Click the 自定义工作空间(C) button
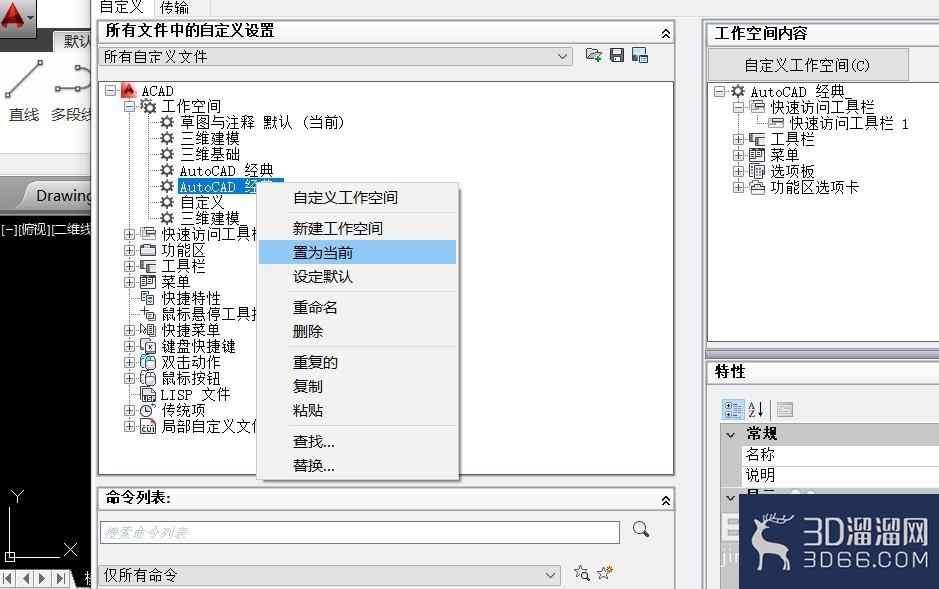 pyautogui.click(x=807, y=65)
